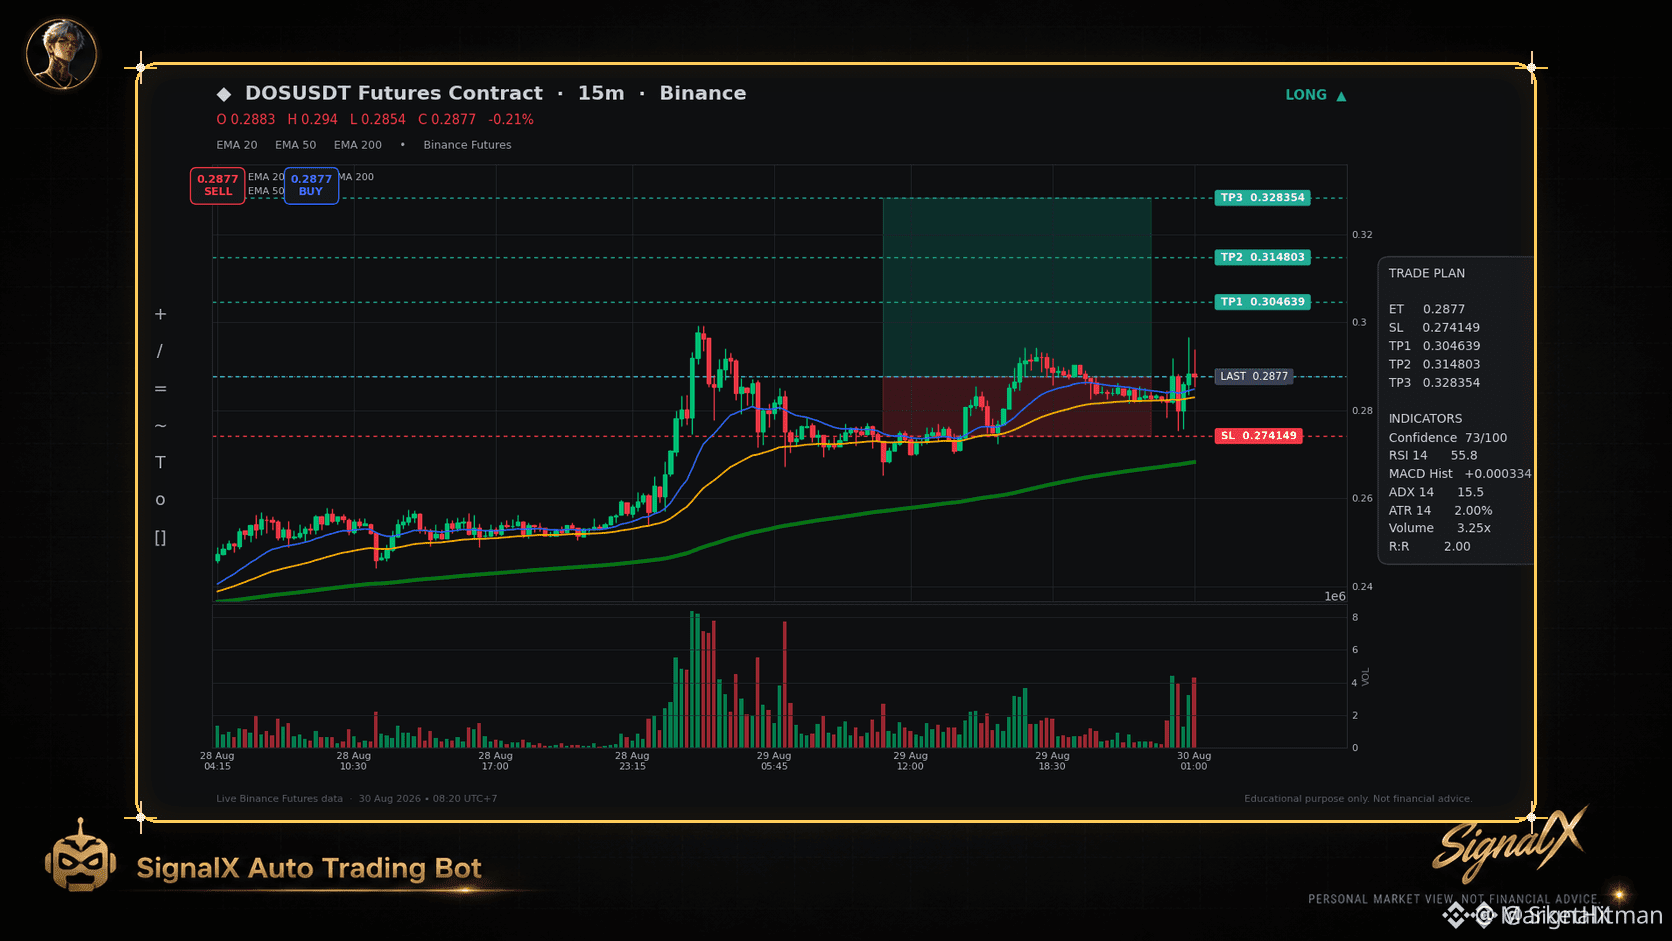Click the SL row in Trade Plan
Image resolution: width=1672 pixels, height=941 pixels.
1434,328
